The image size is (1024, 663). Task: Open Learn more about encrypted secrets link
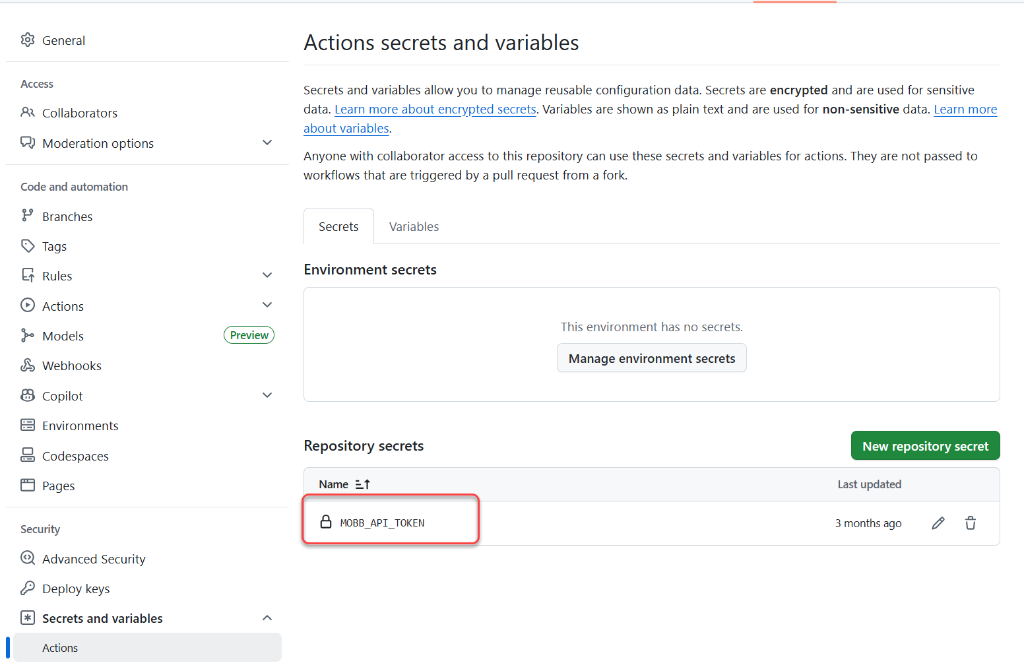click(435, 109)
